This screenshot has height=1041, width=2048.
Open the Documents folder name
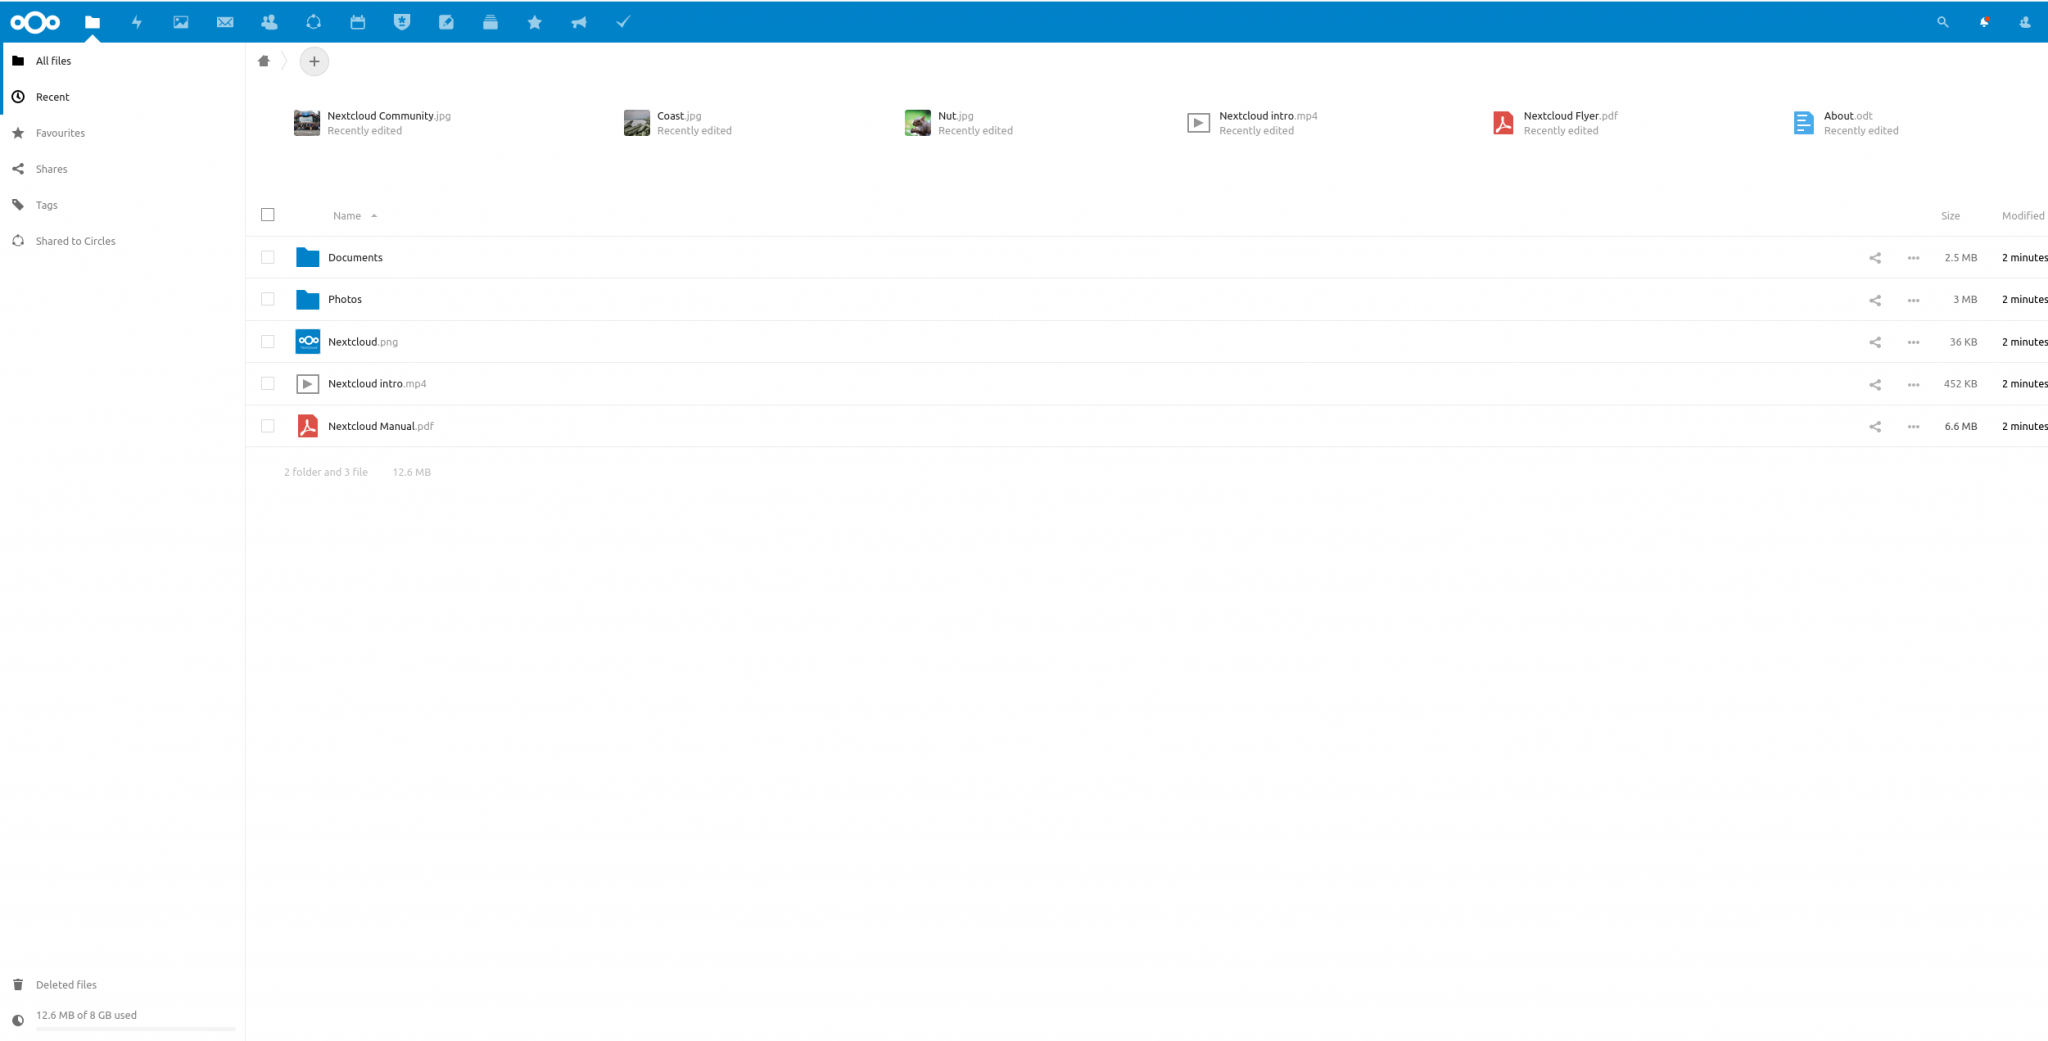coord(355,258)
